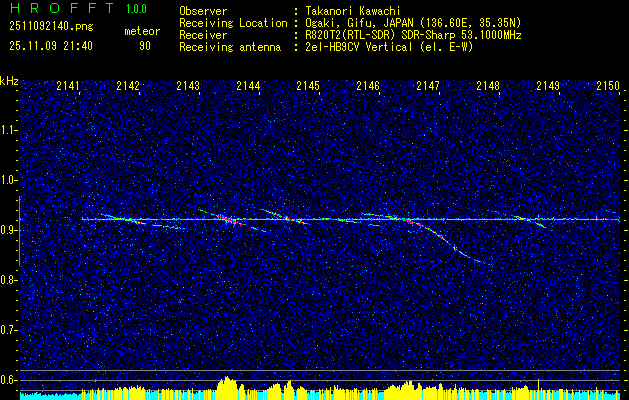The height and width of the screenshot is (400, 629).
Task: Click time marker 2147
Action: 428,85
